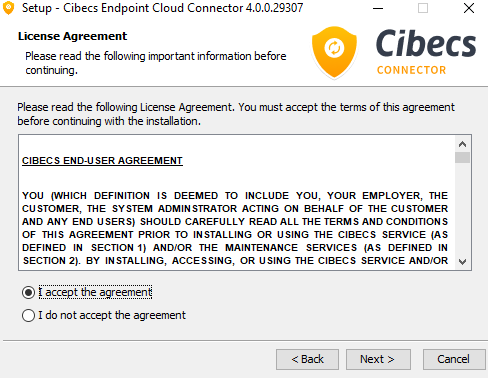Click the scroll down arrow in license box
Viewport: 488px width, 378px height.
[462, 262]
